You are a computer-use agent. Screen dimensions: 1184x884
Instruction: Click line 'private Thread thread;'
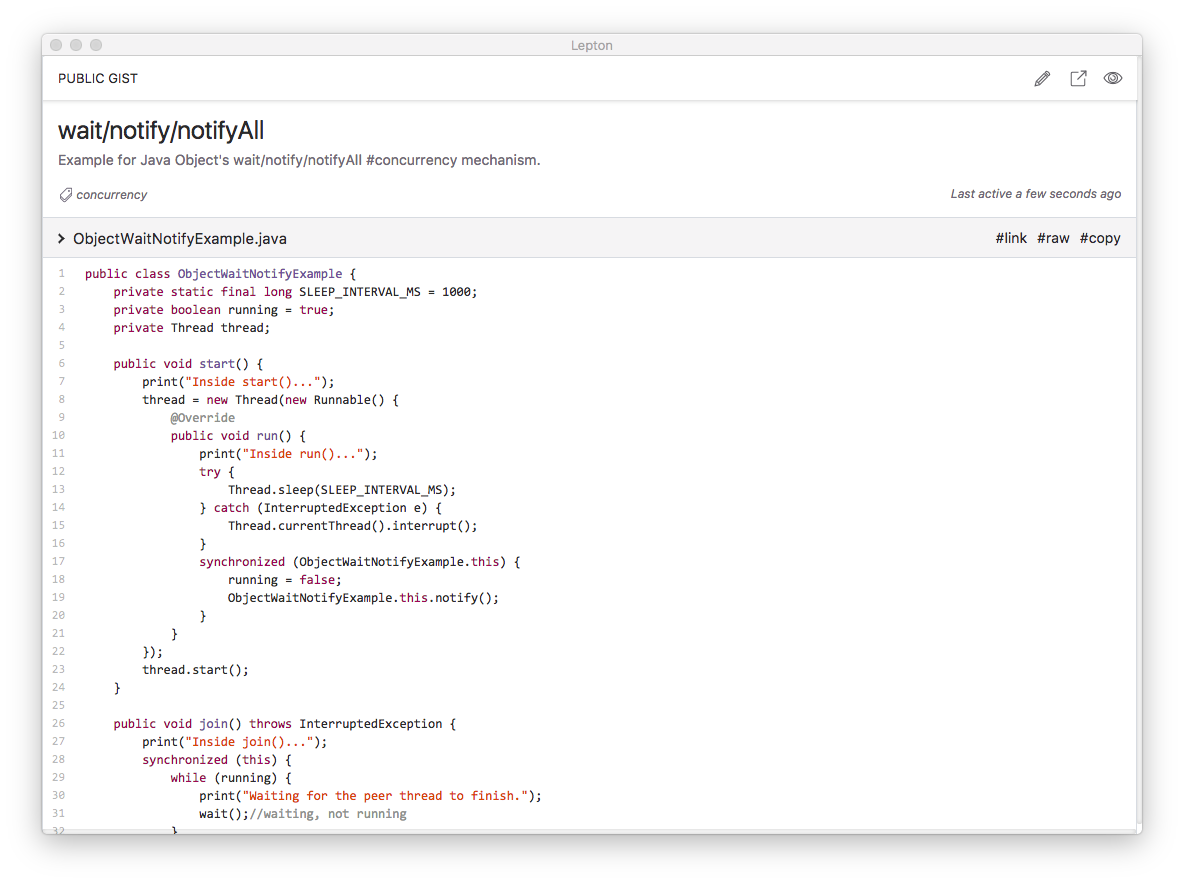(192, 328)
